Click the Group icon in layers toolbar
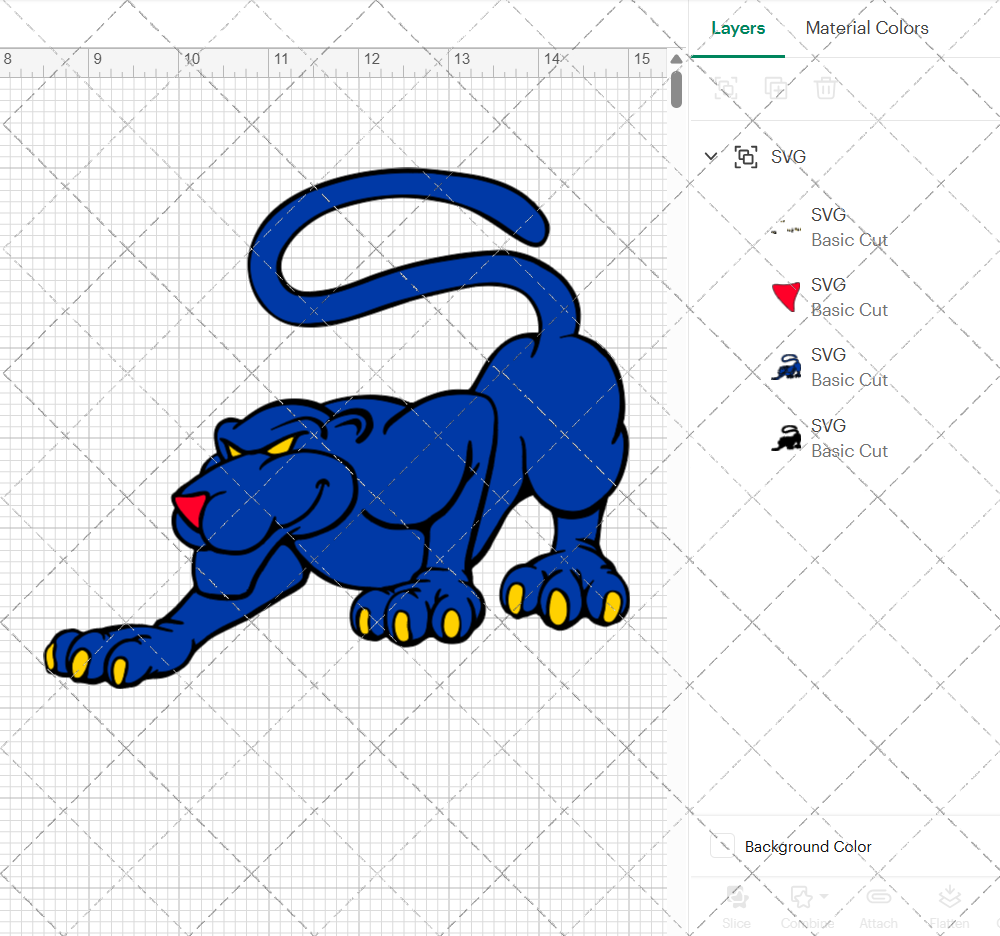 tap(726, 88)
